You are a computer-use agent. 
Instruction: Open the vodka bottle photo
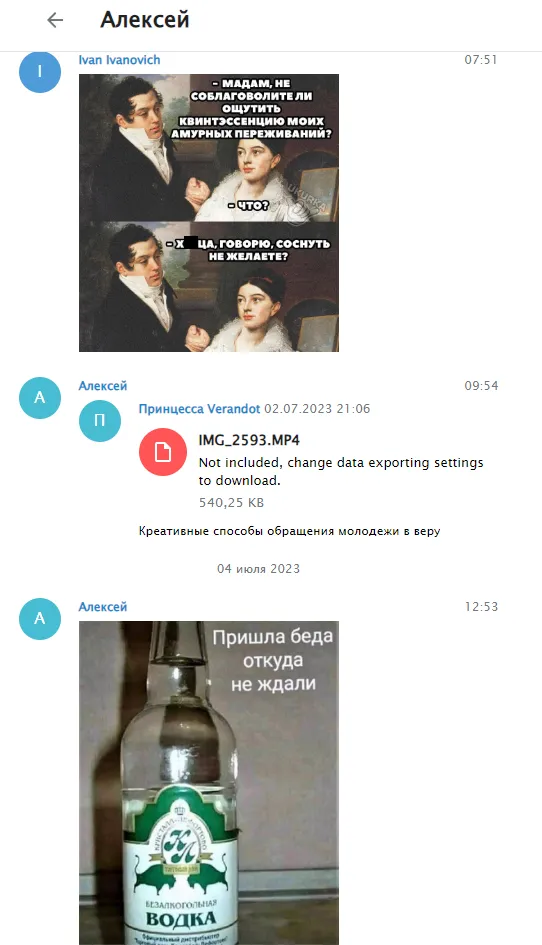coord(209,783)
